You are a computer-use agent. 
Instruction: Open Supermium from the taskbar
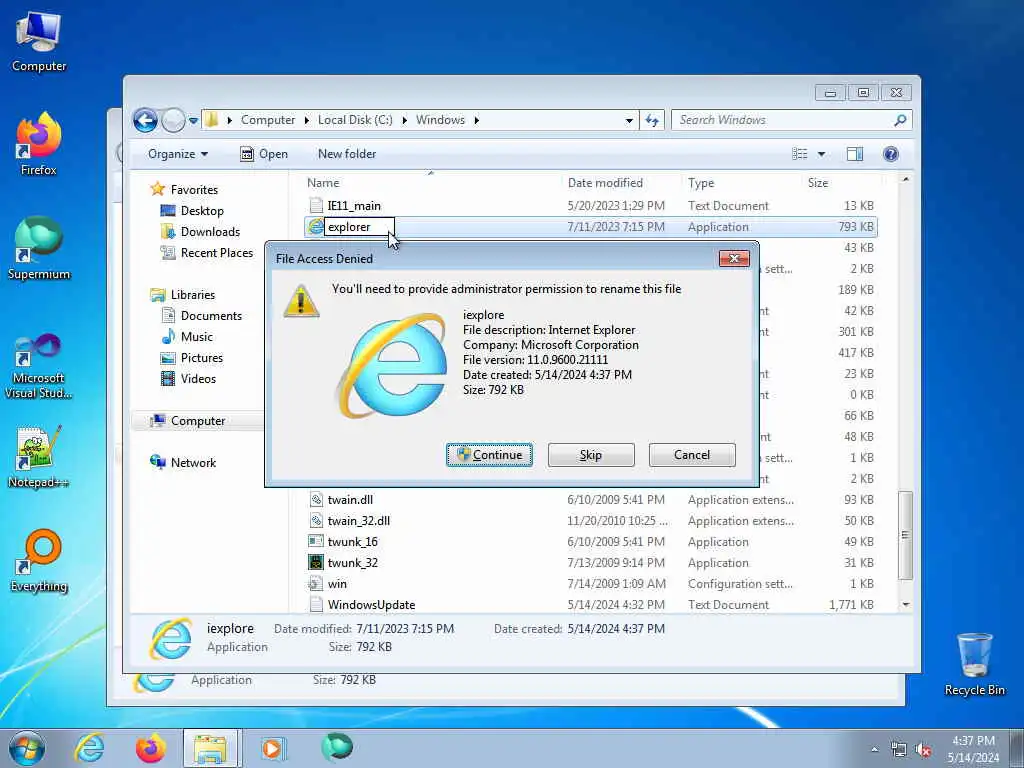(x=336, y=748)
